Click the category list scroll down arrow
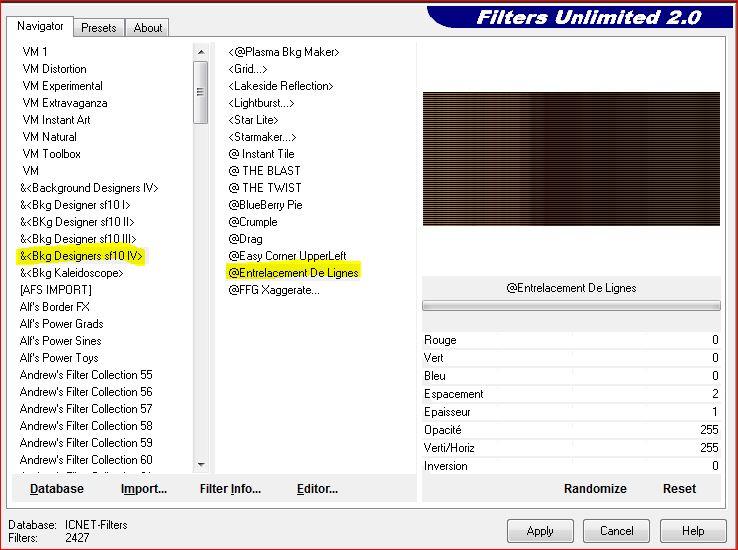 pyautogui.click(x=201, y=465)
